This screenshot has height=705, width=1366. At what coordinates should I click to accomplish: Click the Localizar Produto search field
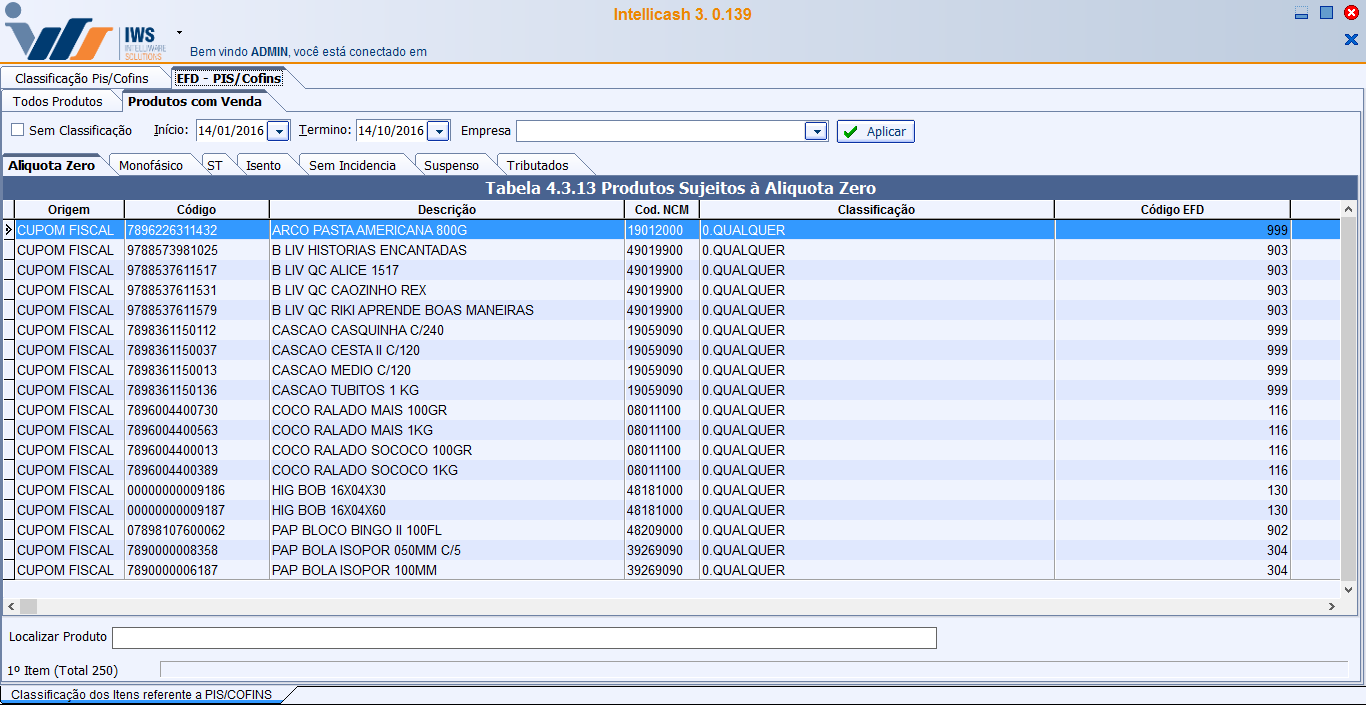click(524, 638)
